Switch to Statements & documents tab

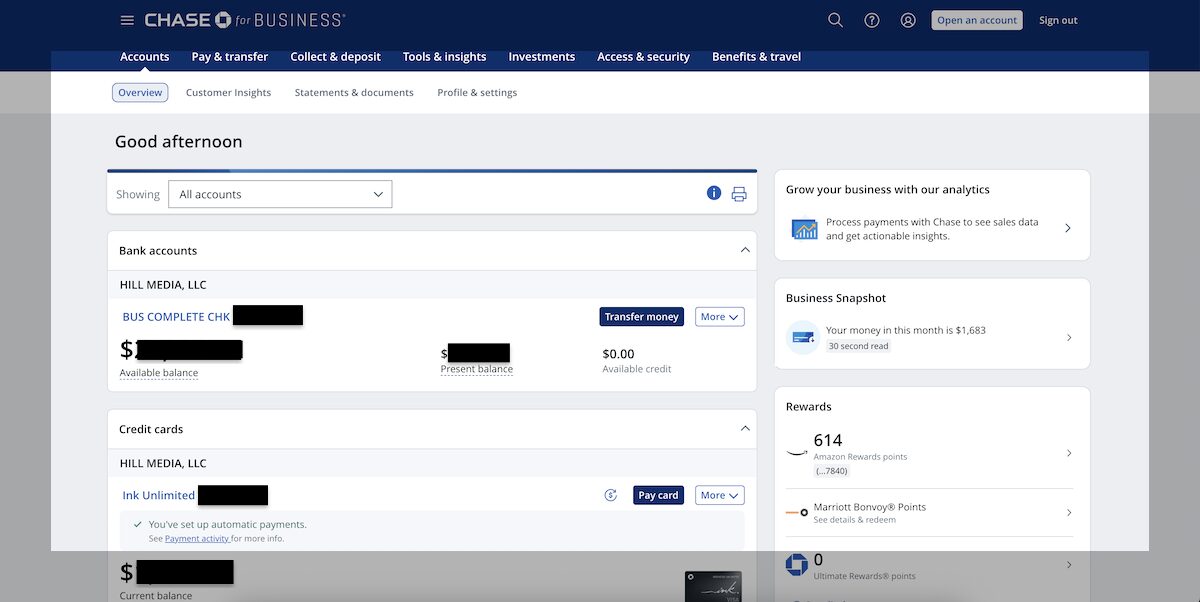(354, 92)
